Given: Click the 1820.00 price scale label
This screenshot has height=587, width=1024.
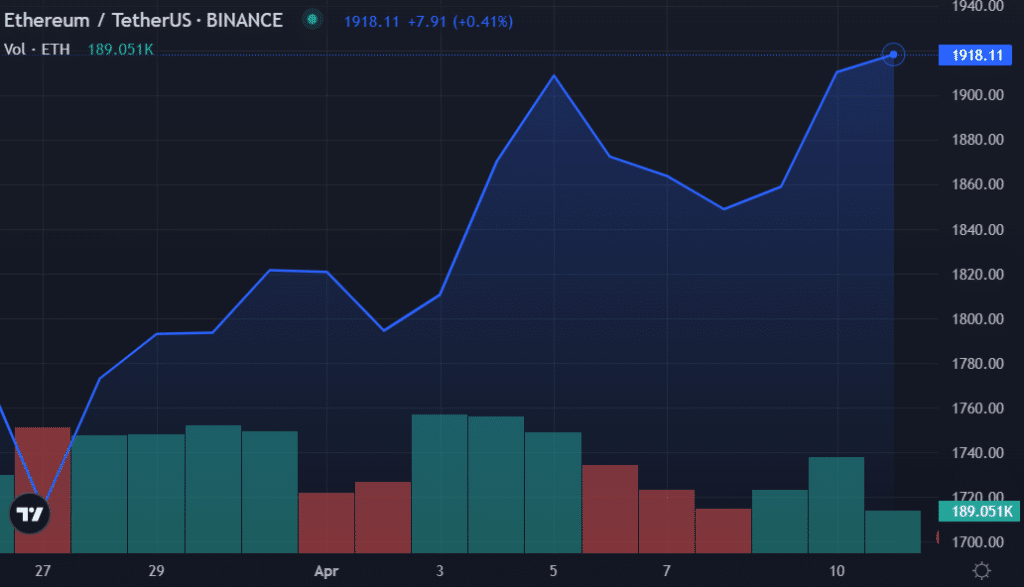Looking at the screenshot, I should pyautogui.click(x=978, y=274).
